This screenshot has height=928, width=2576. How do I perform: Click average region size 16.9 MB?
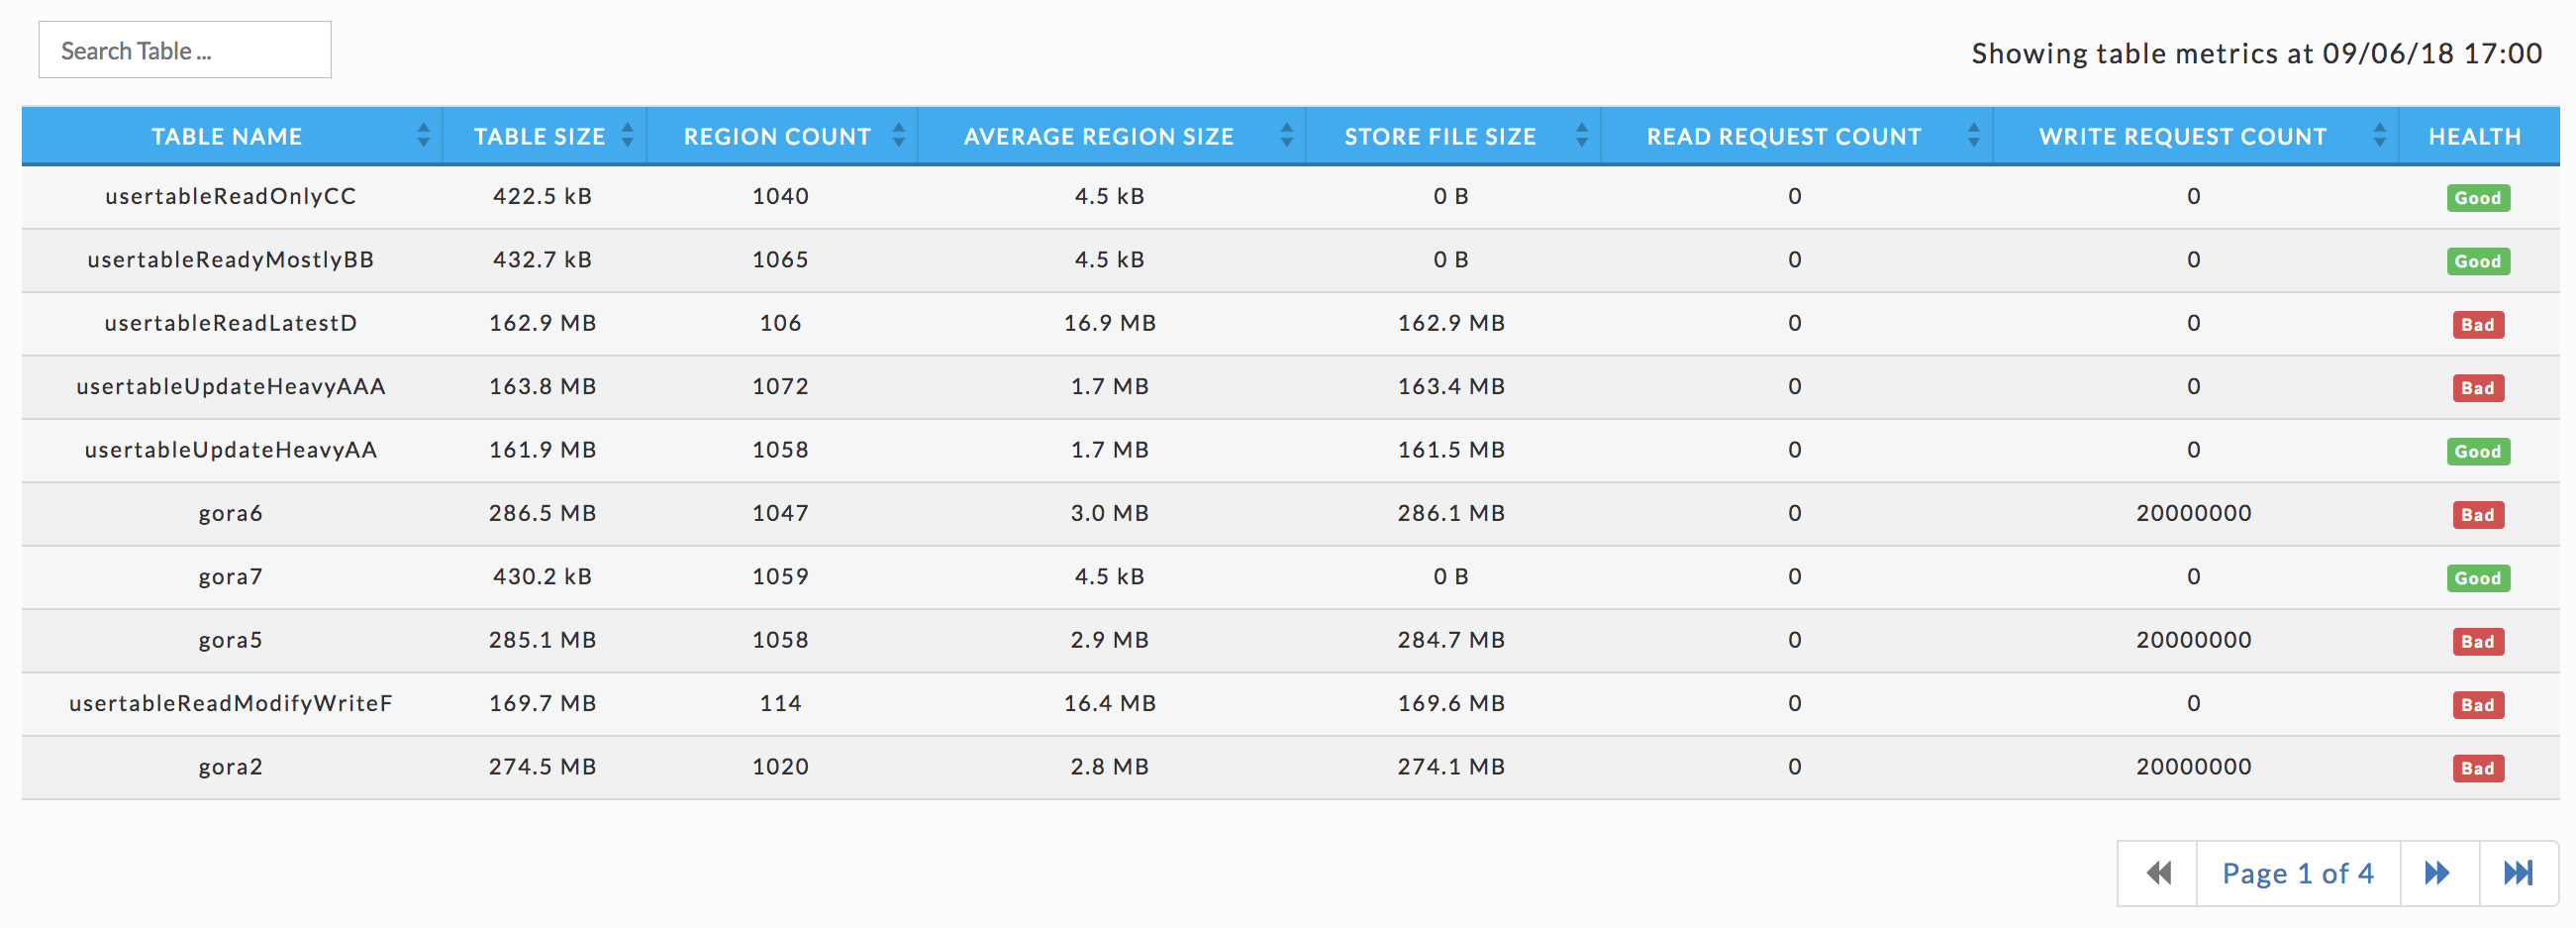pyautogui.click(x=1110, y=323)
